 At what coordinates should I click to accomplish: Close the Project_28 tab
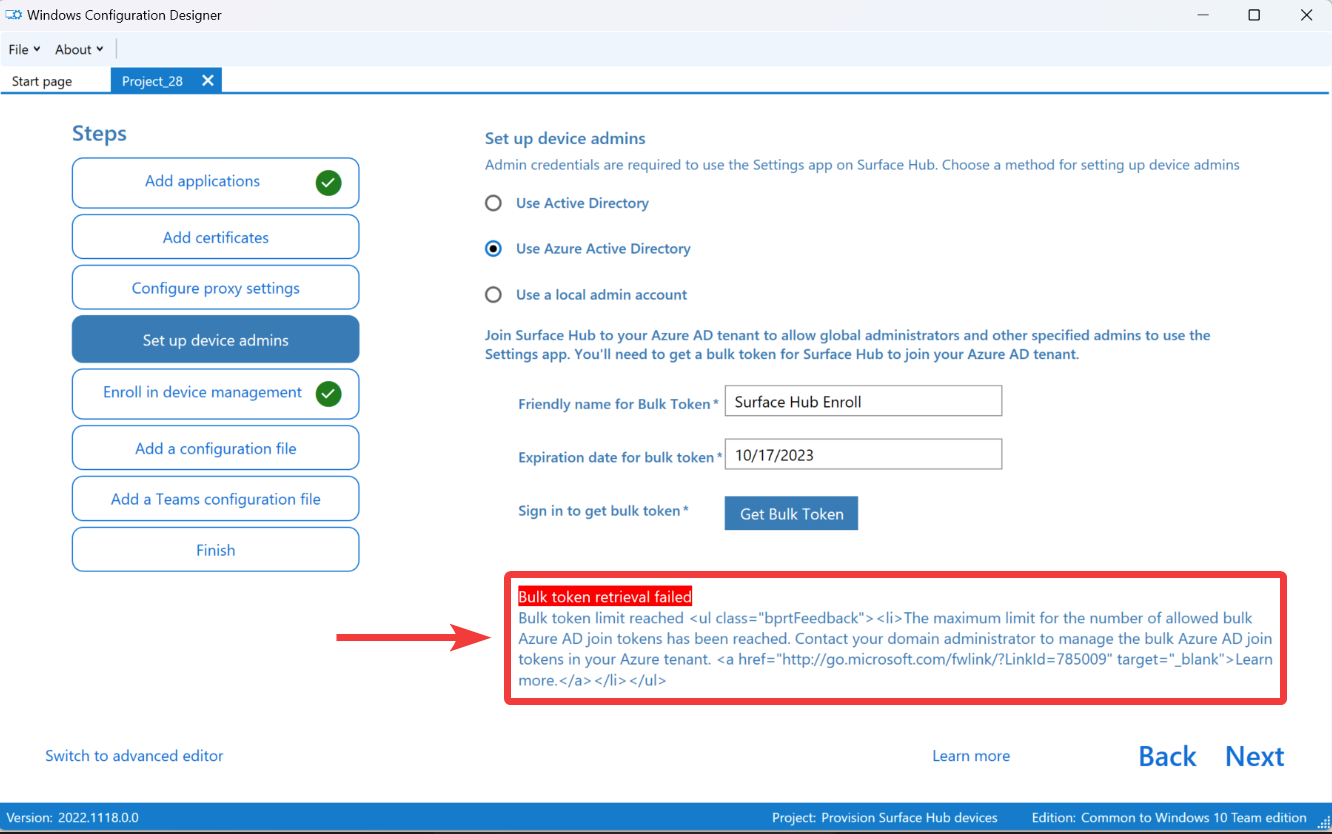(x=208, y=81)
